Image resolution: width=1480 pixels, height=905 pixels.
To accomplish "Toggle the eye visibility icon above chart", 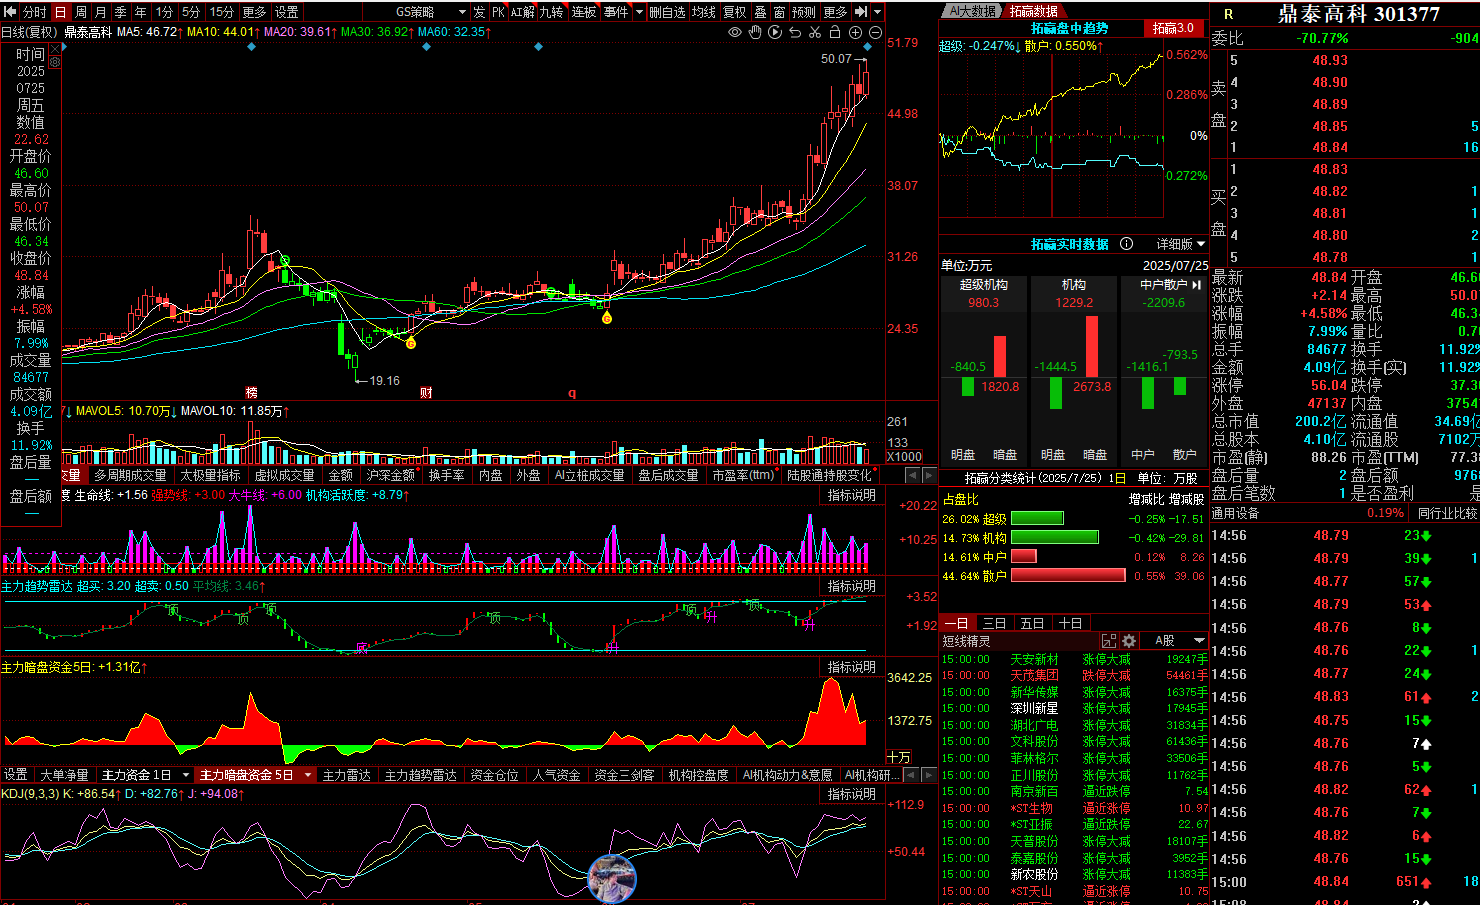I will [x=735, y=32].
